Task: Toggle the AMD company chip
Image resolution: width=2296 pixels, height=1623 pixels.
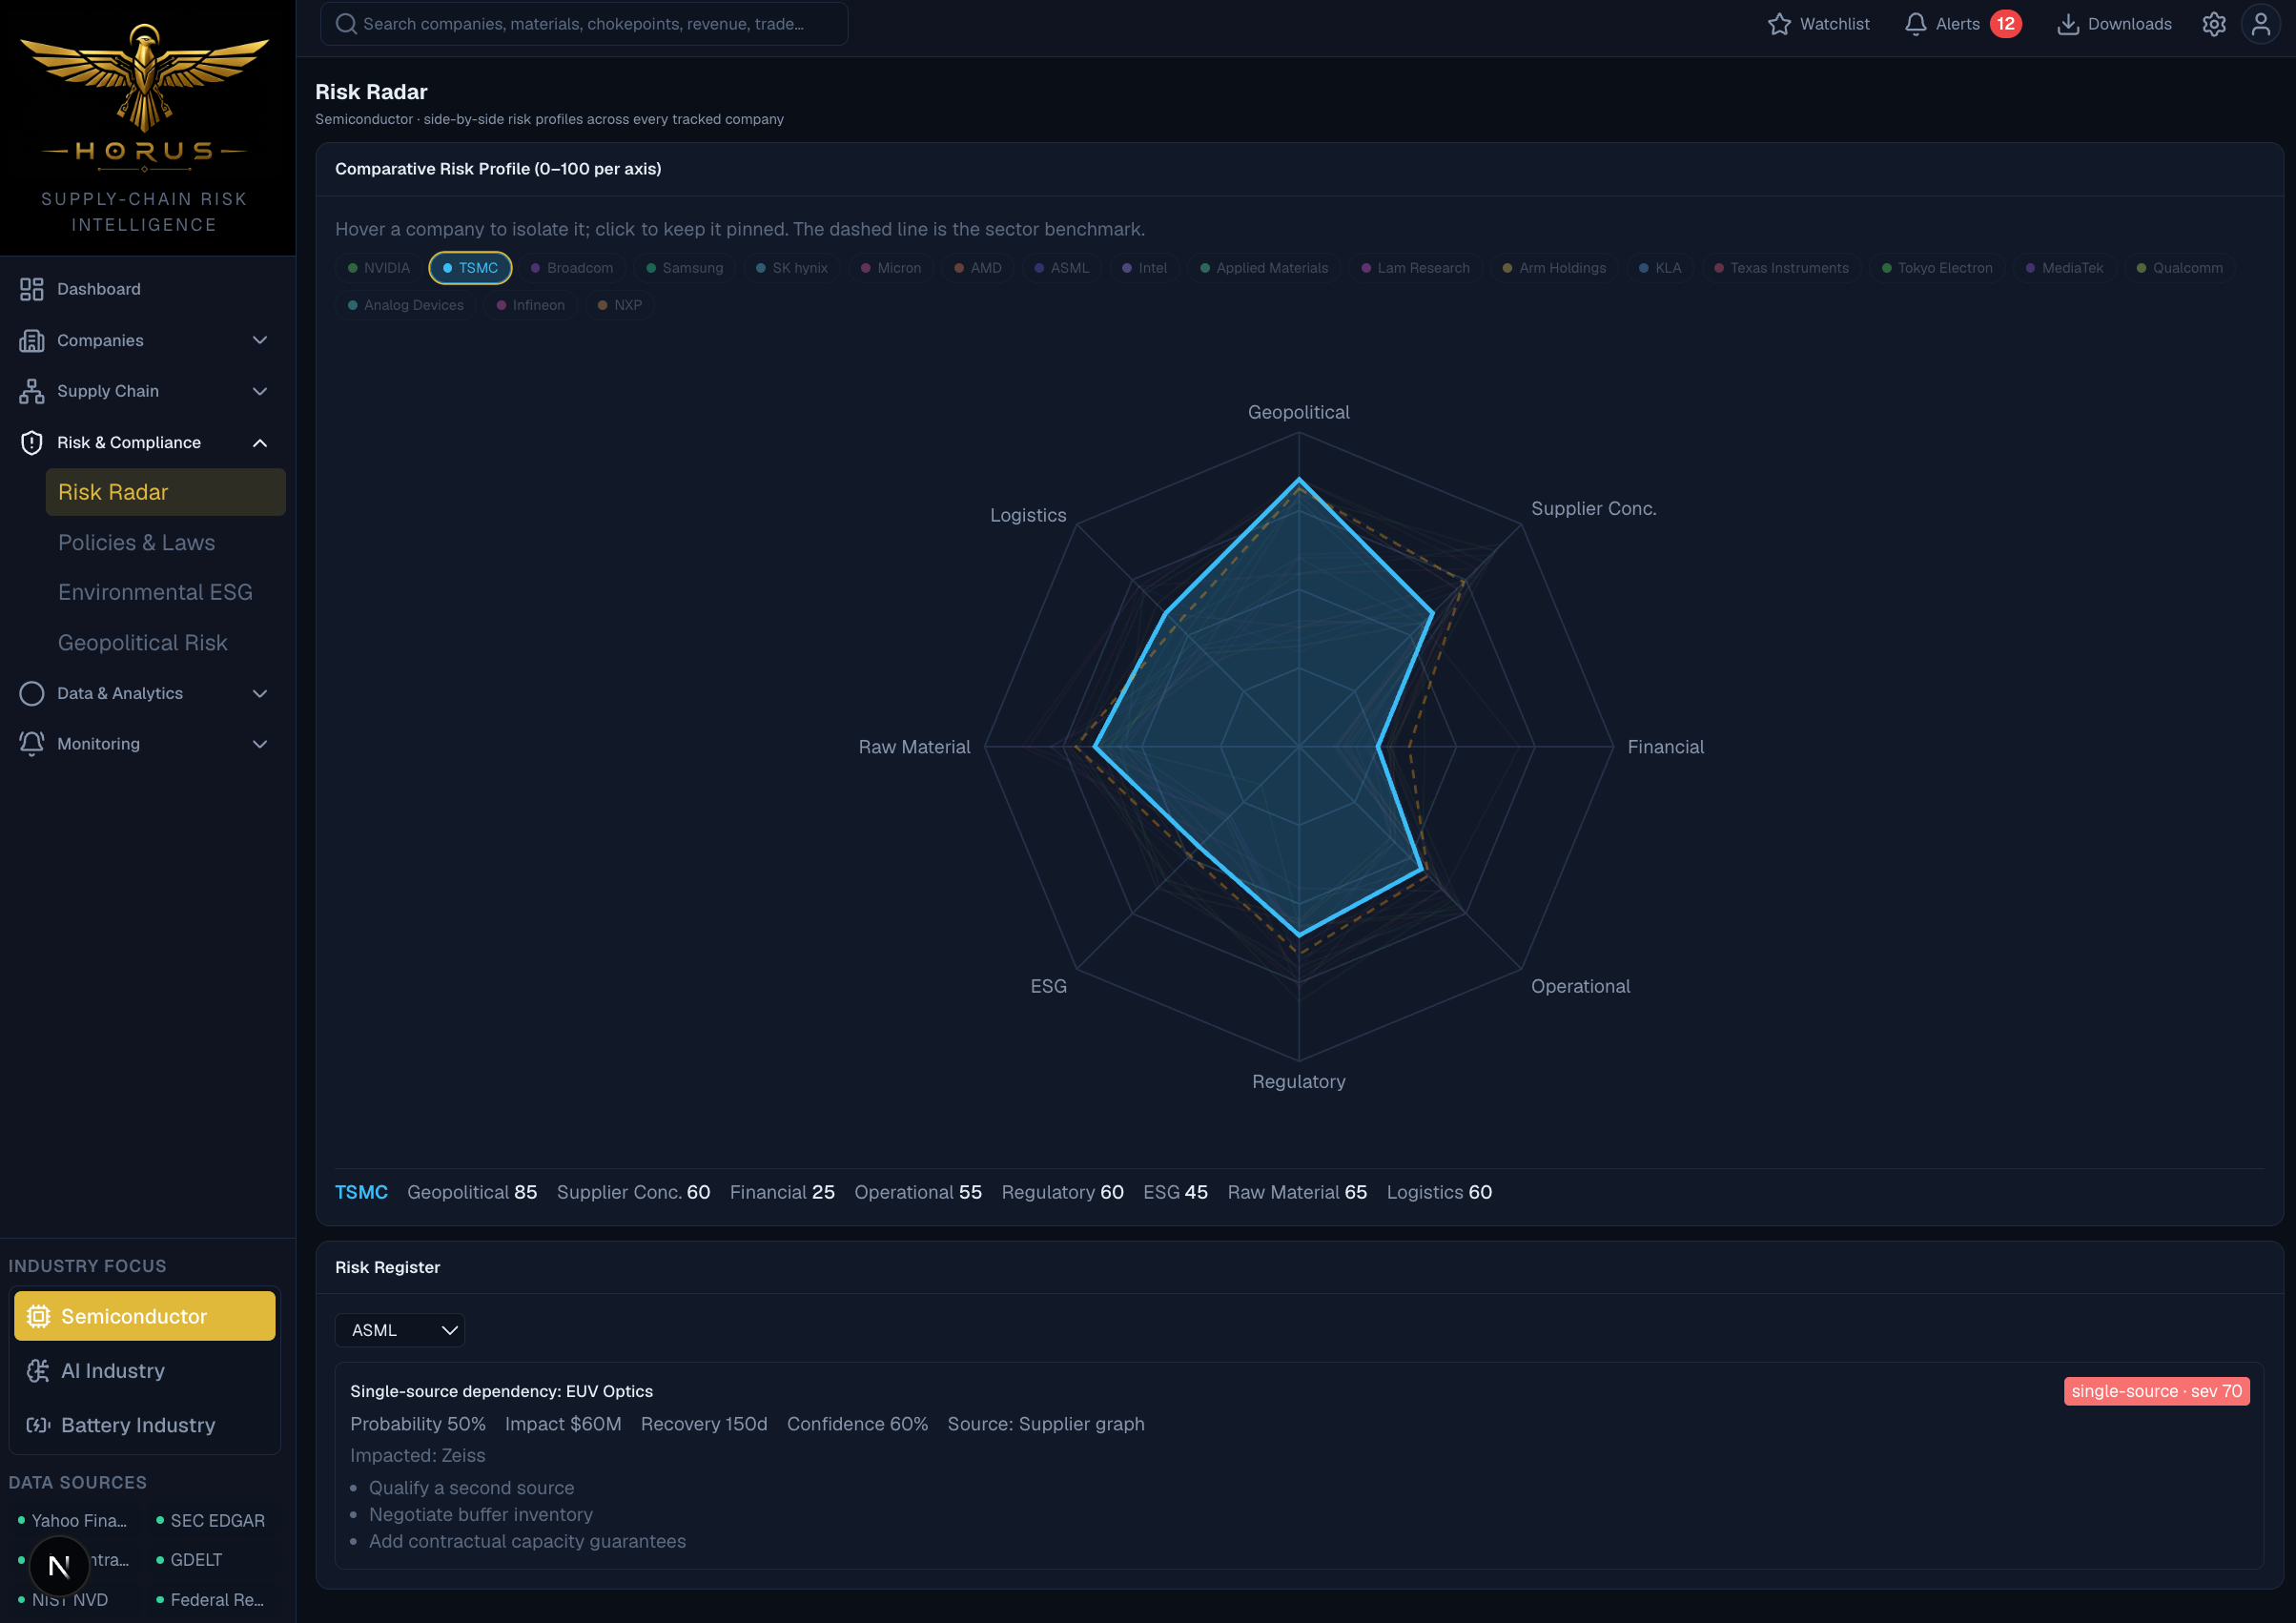Action: 978,268
